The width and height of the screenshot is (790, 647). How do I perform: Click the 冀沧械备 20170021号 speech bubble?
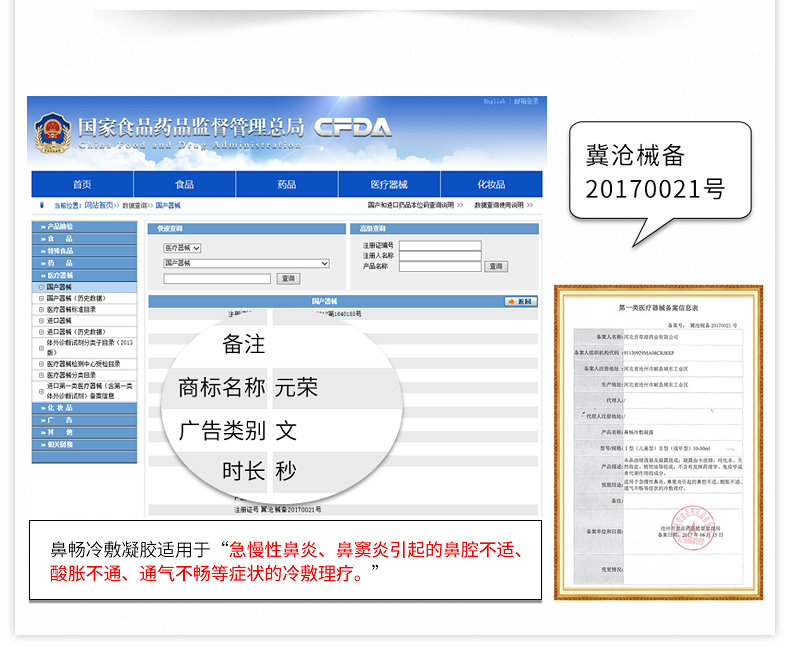point(660,171)
